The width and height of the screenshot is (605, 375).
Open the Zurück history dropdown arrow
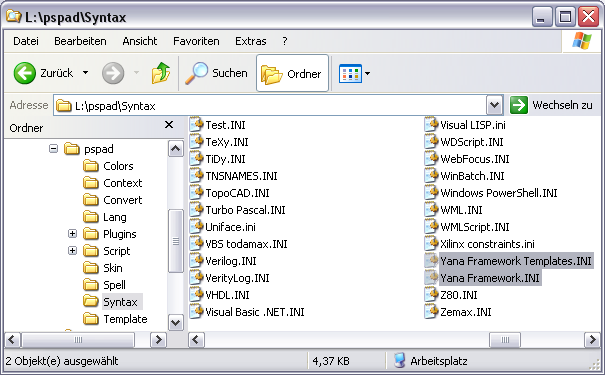[85, 73]
